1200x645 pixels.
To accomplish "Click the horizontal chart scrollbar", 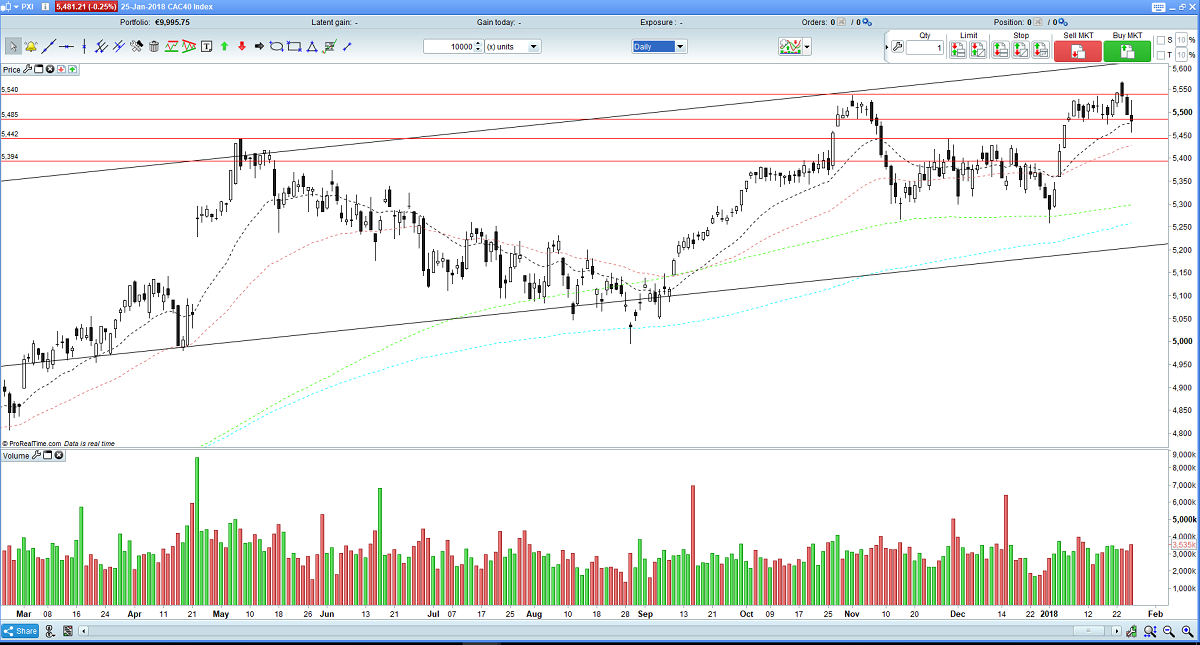I will (600, 631).
